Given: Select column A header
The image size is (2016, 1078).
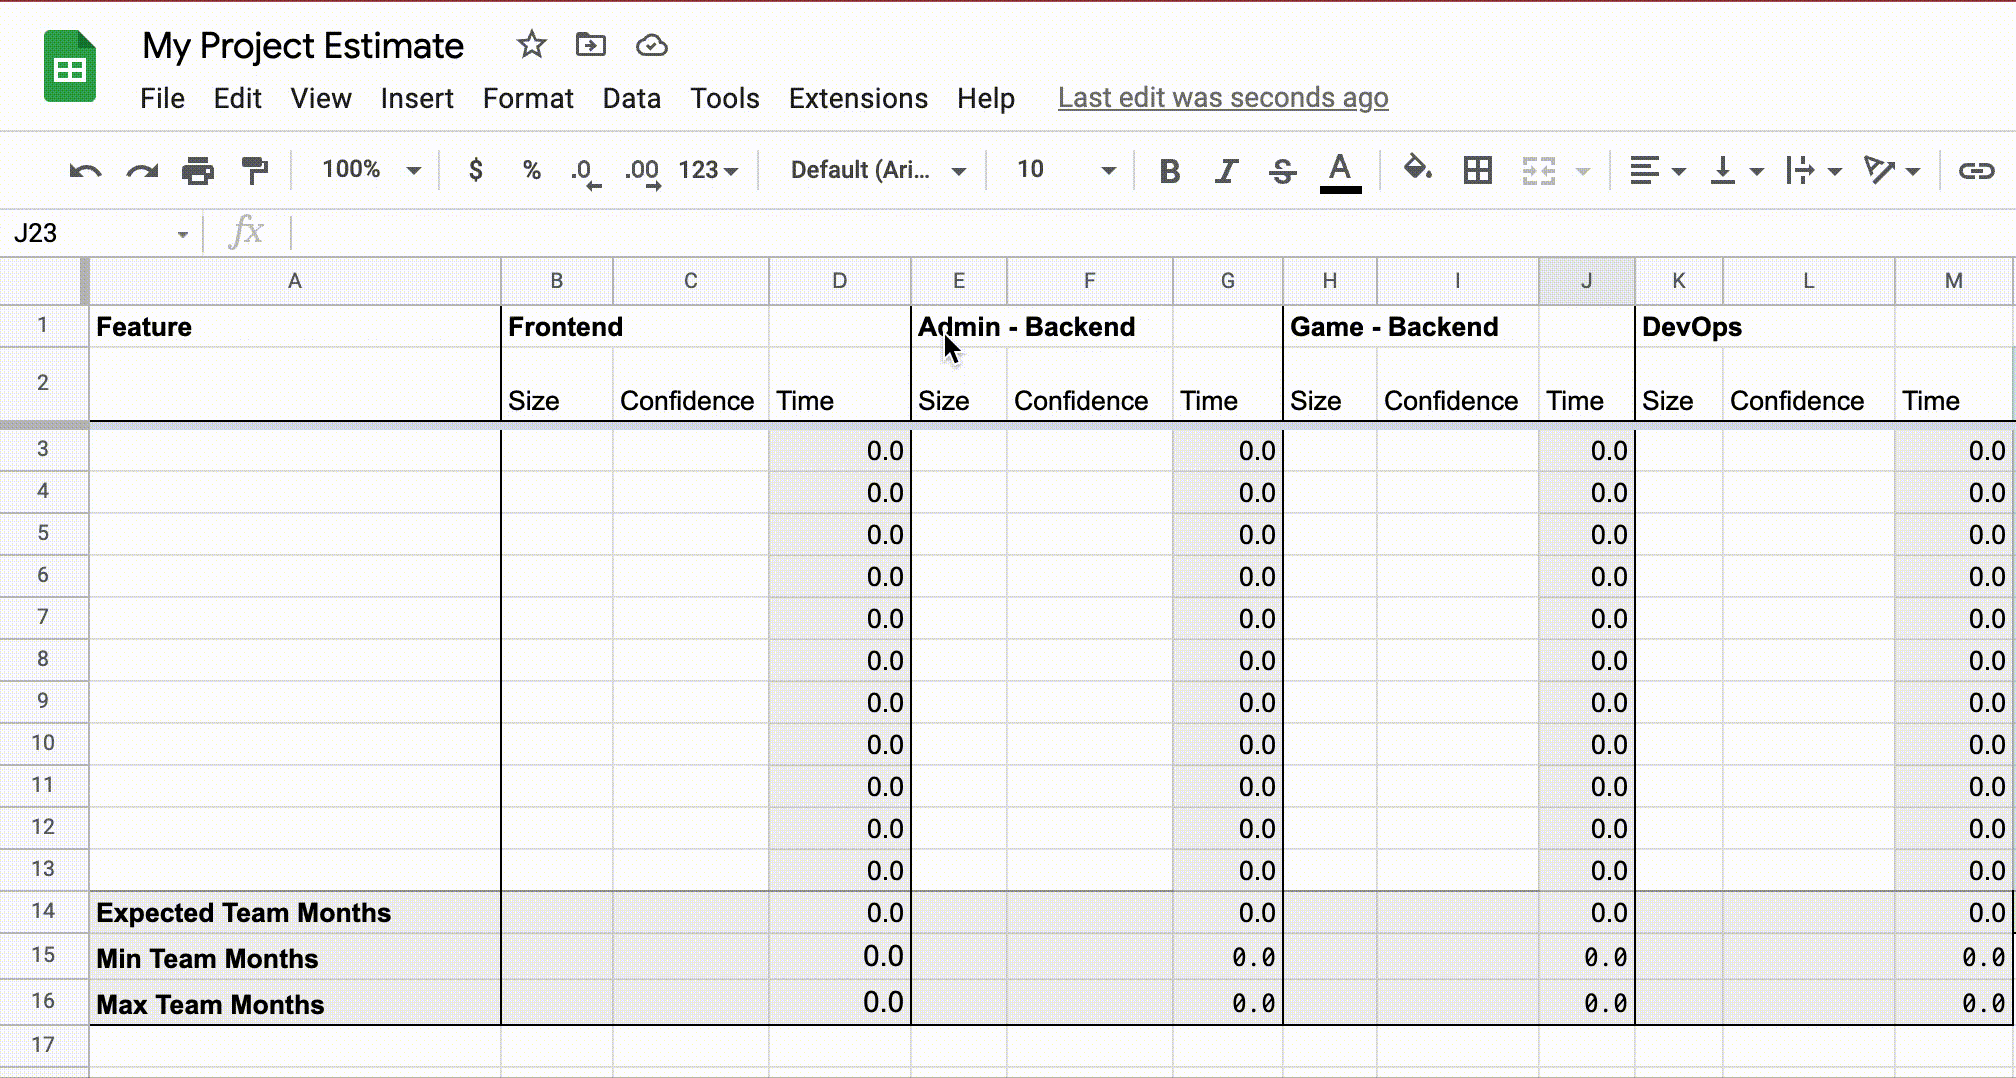Looking at the screenshot, I should (295, 281).
